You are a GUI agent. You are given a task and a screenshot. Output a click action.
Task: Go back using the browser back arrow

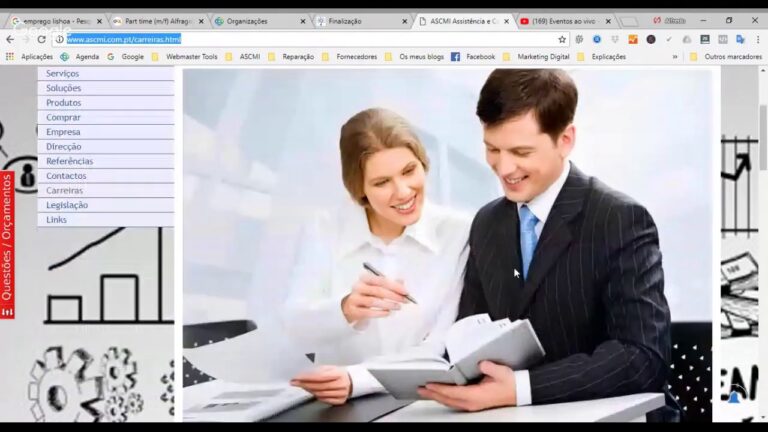(x=10, y=39)
